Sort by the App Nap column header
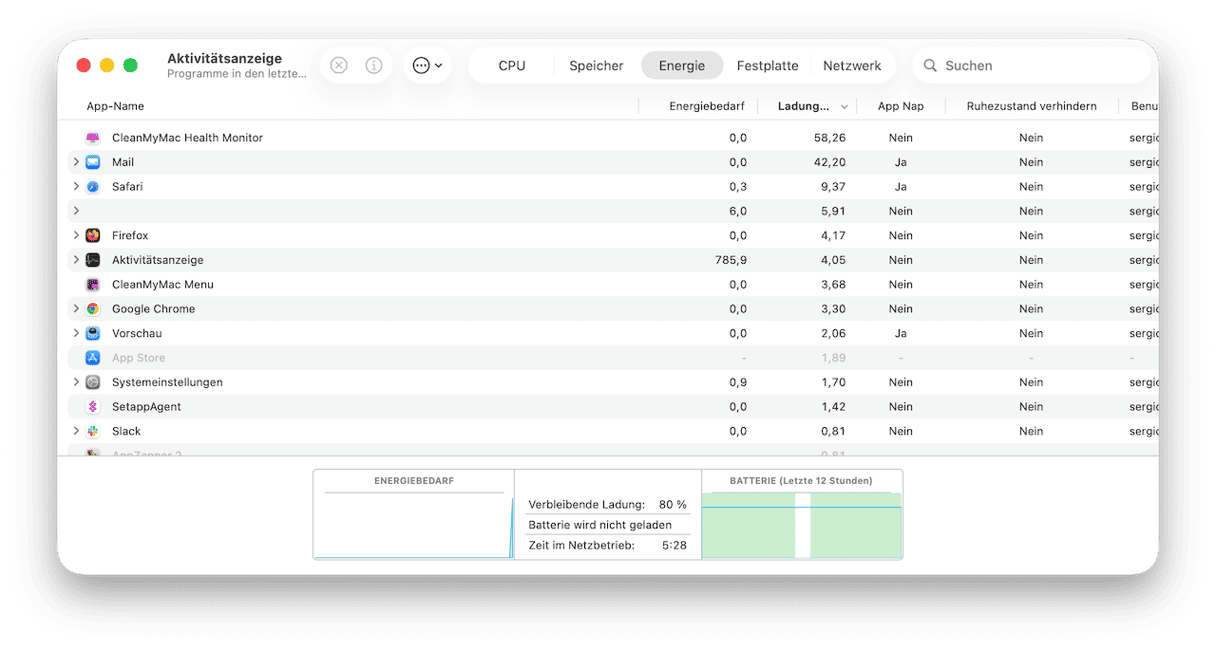Viewport: 1216px width, 650px height. (x=900, y=106)
